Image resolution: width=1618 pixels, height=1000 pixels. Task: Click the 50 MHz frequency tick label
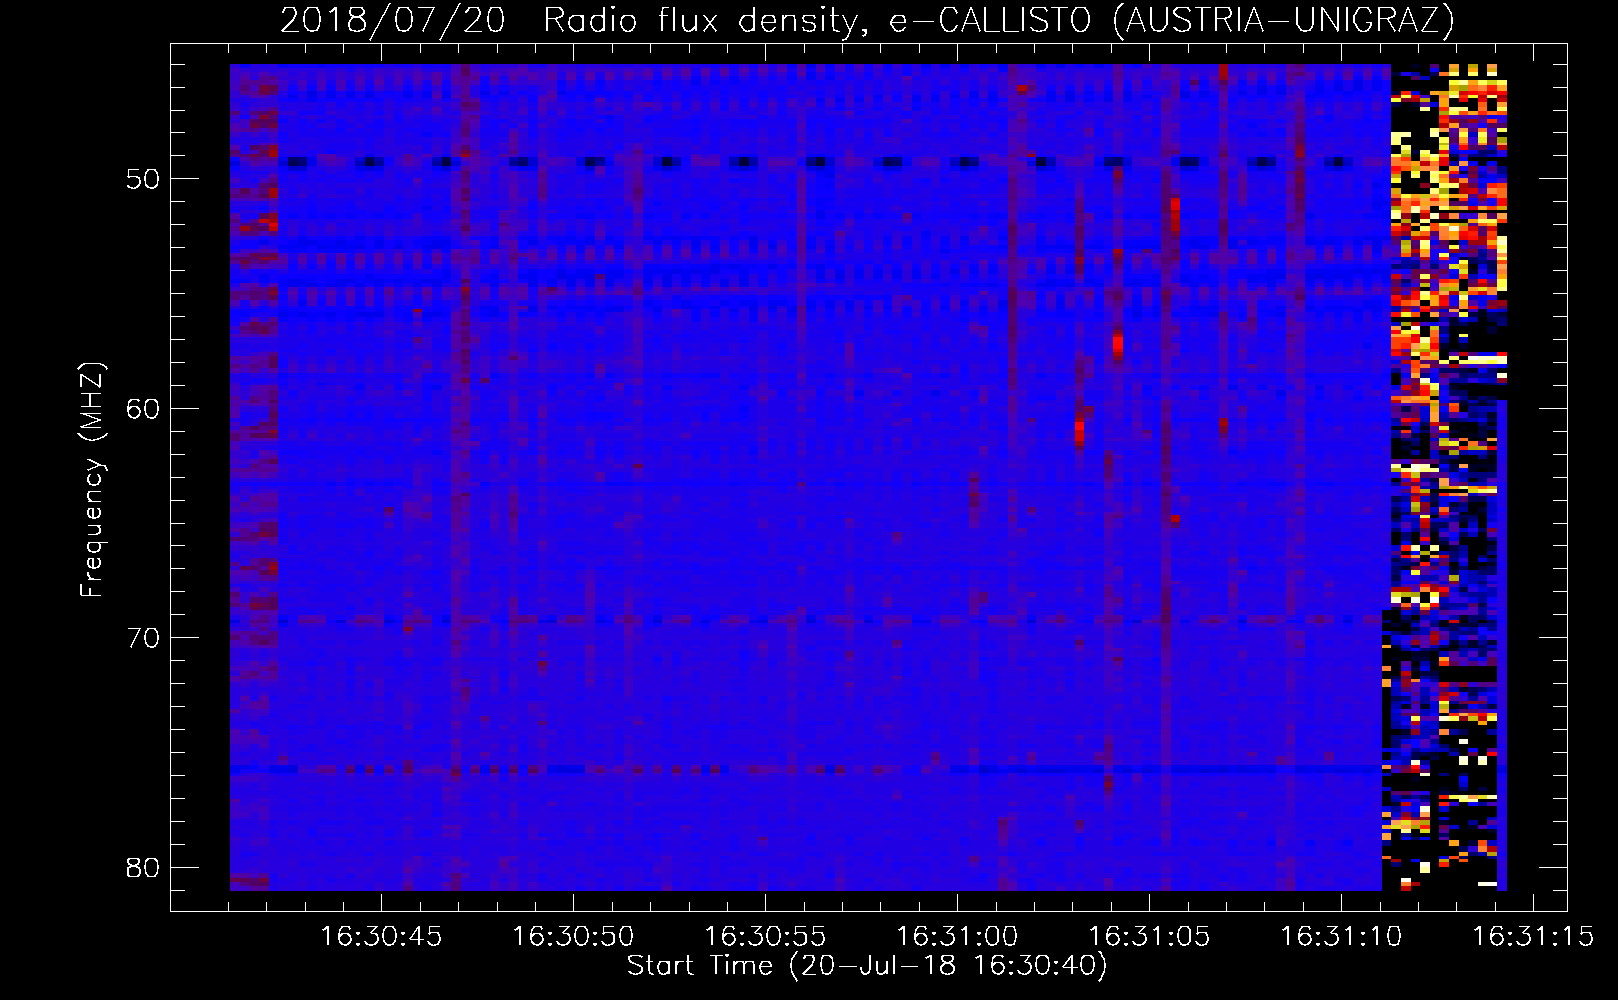pos(143,179)
